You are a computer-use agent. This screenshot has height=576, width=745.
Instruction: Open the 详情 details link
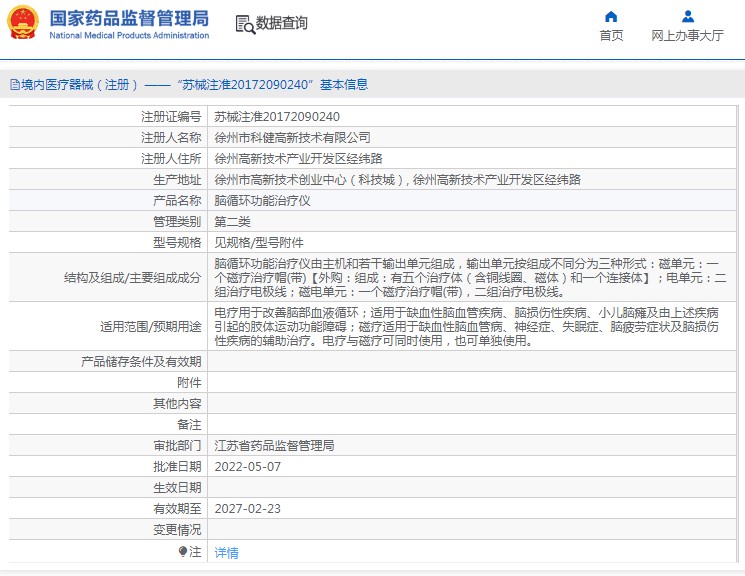[226, 552]
